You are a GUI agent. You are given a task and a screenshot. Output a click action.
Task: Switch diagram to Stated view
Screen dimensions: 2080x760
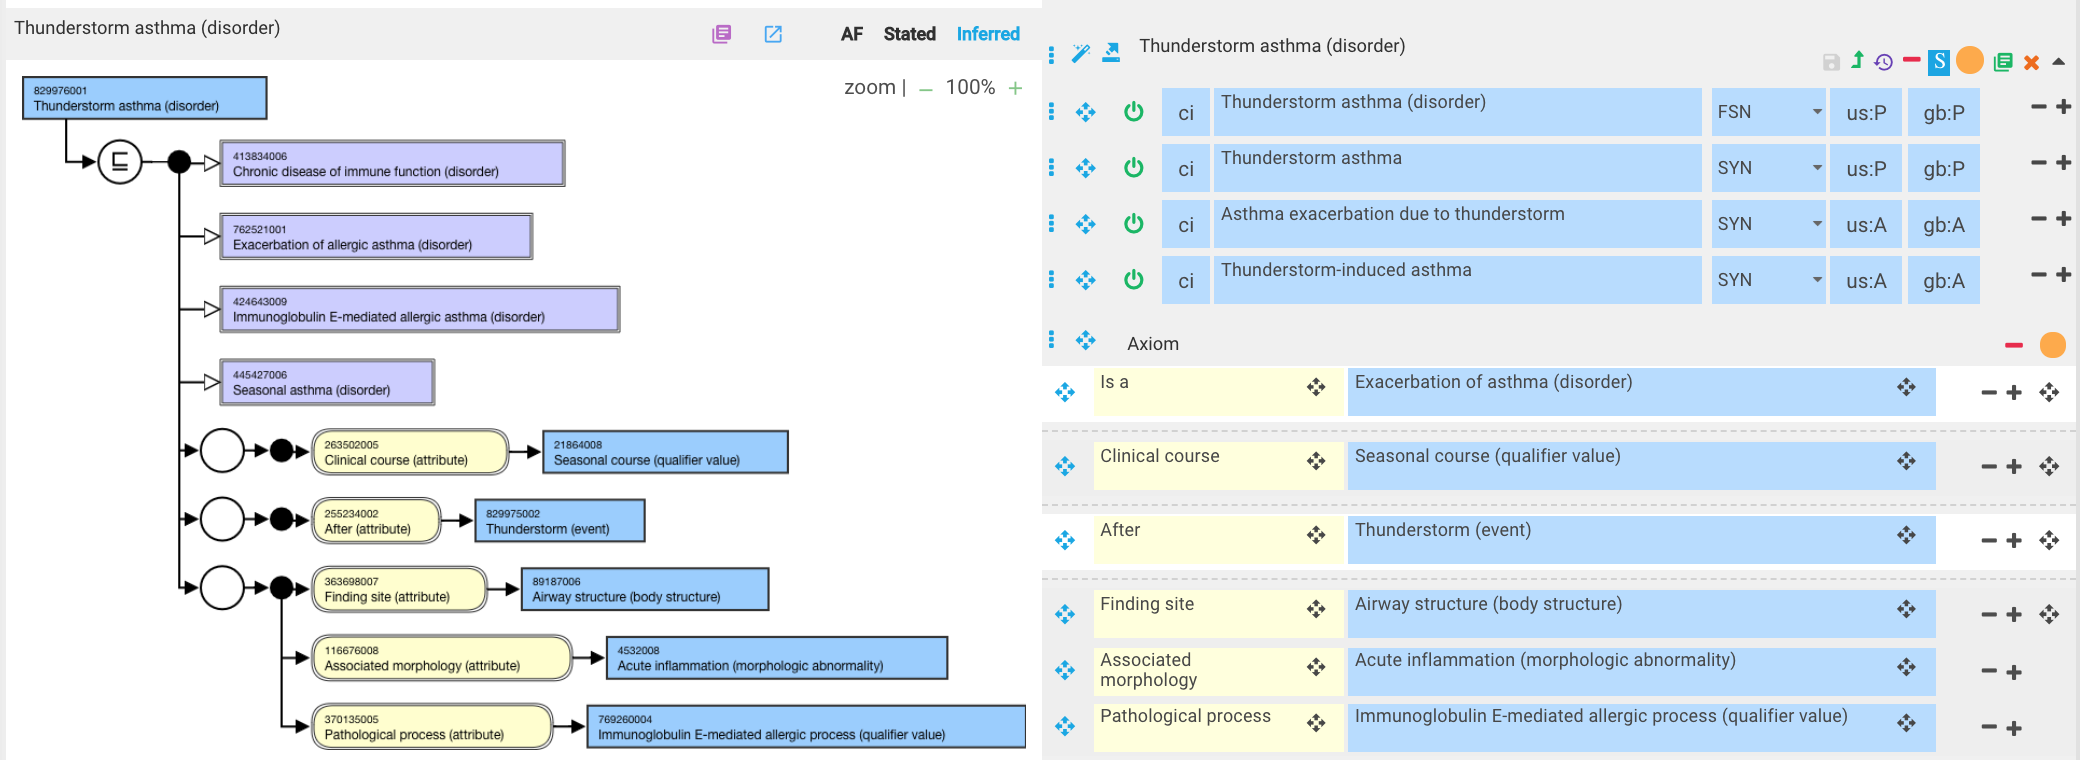point(909,34)
